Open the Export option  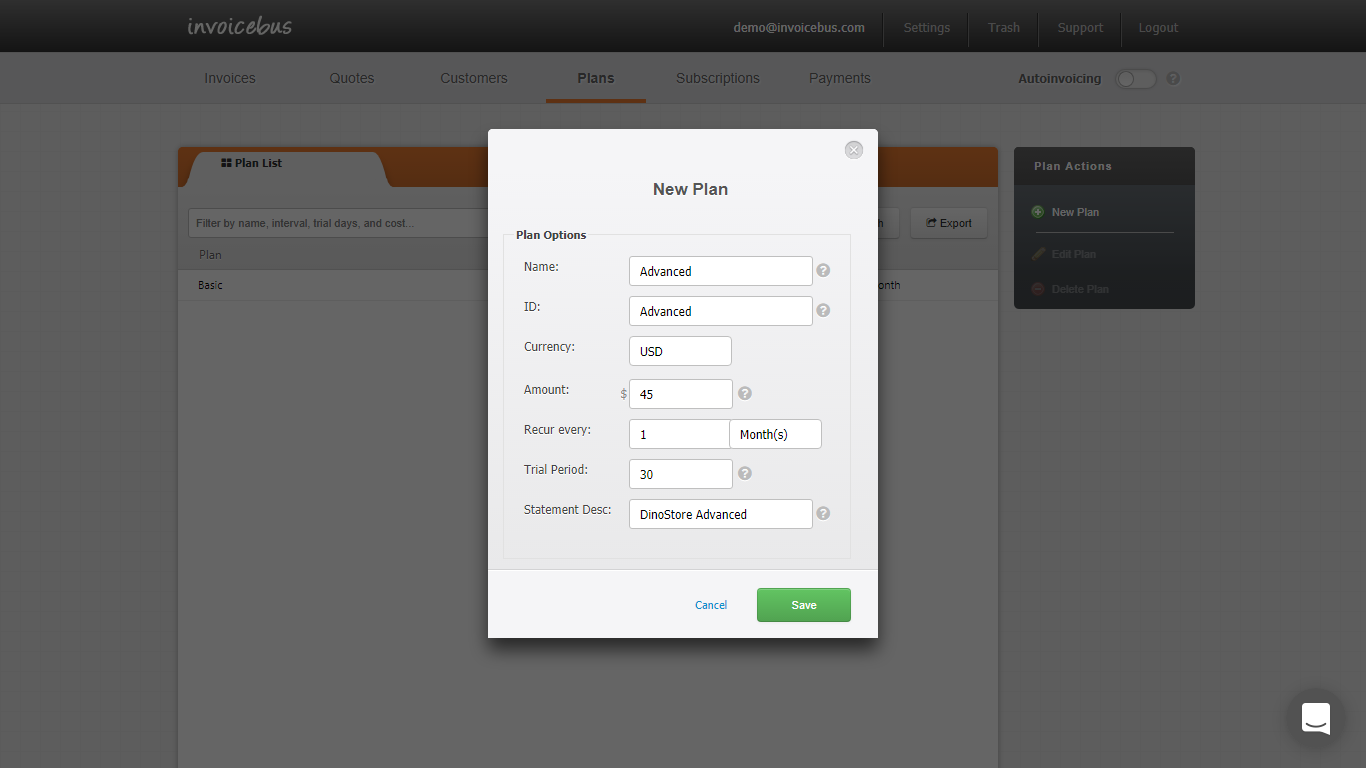[948, 222]
